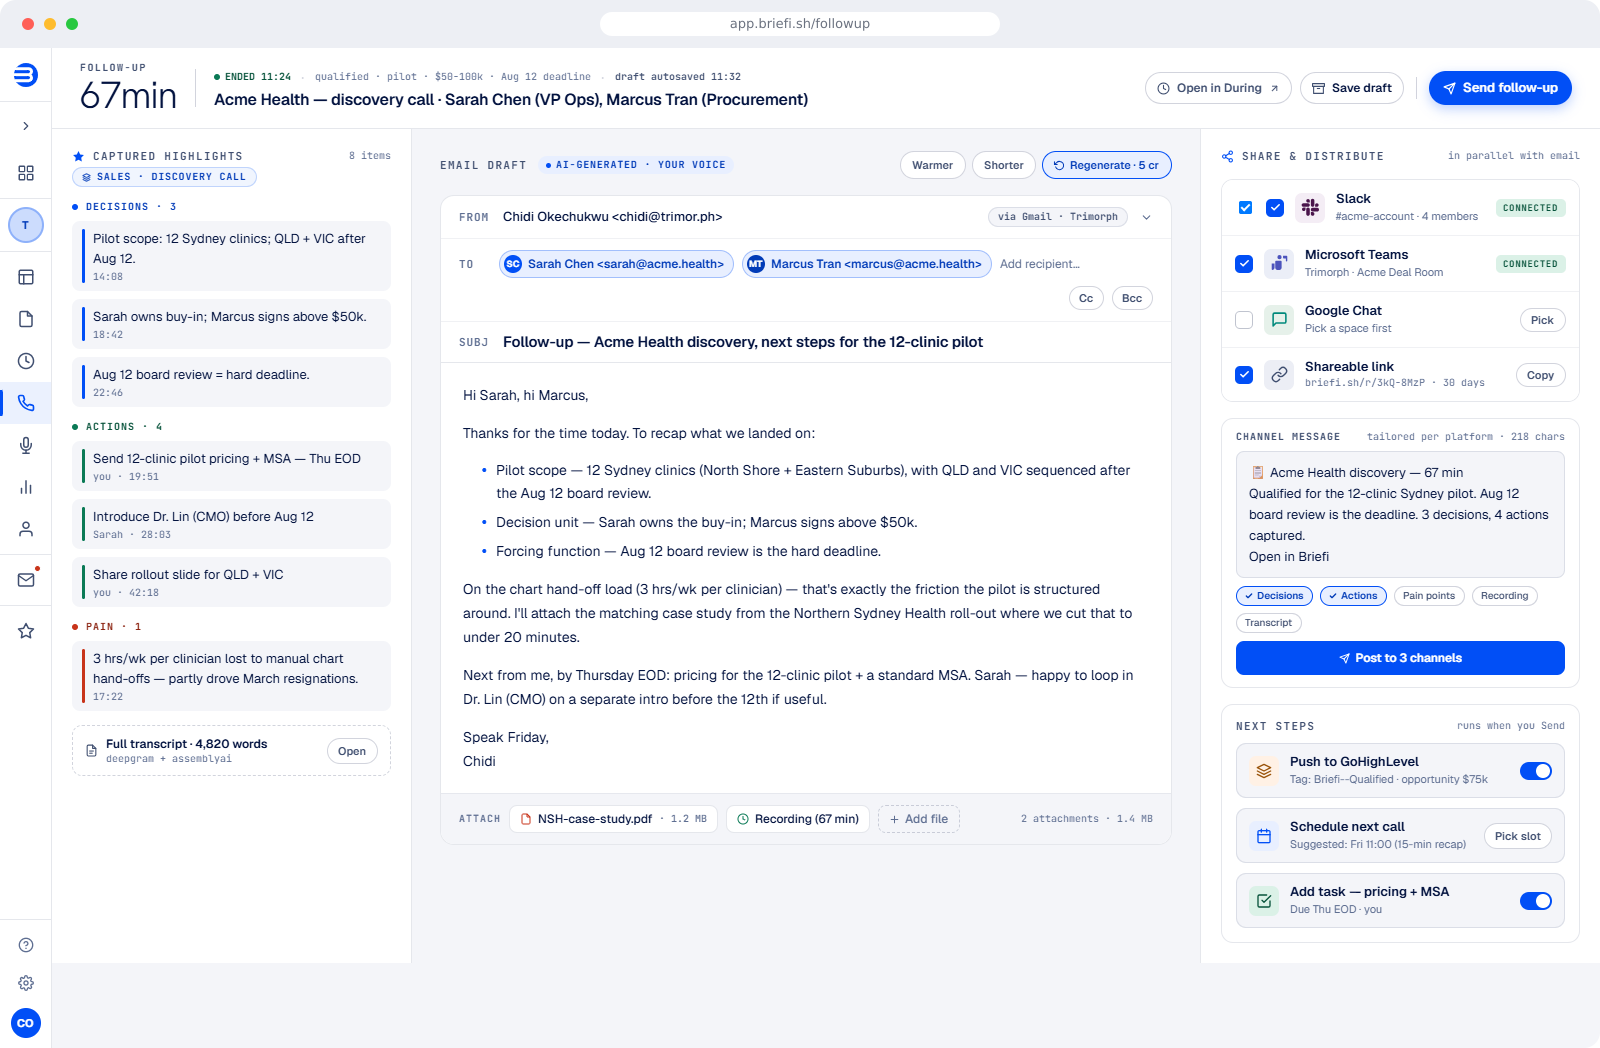
Task: Pick a slot for the next call
Action: click(x=1517, y=836)
